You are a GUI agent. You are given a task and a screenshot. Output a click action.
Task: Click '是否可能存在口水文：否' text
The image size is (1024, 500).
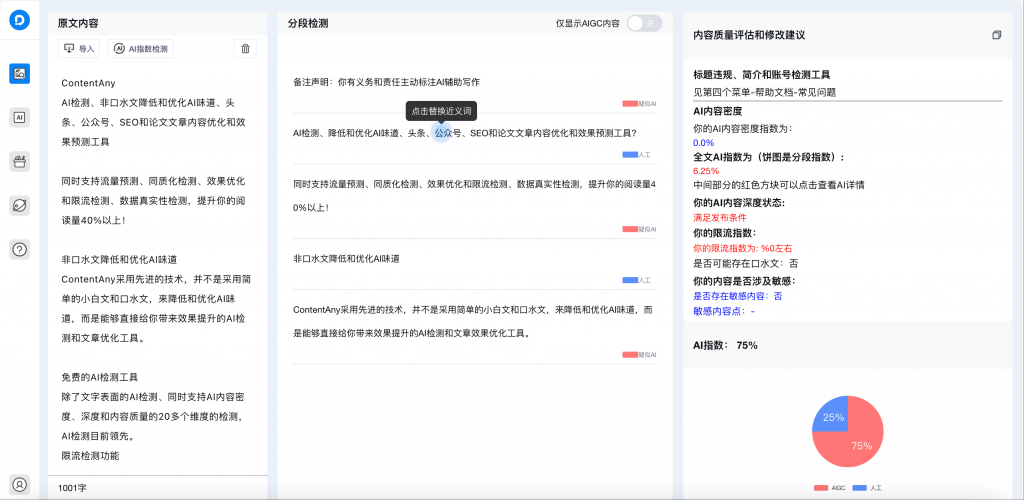pos(745,264)
